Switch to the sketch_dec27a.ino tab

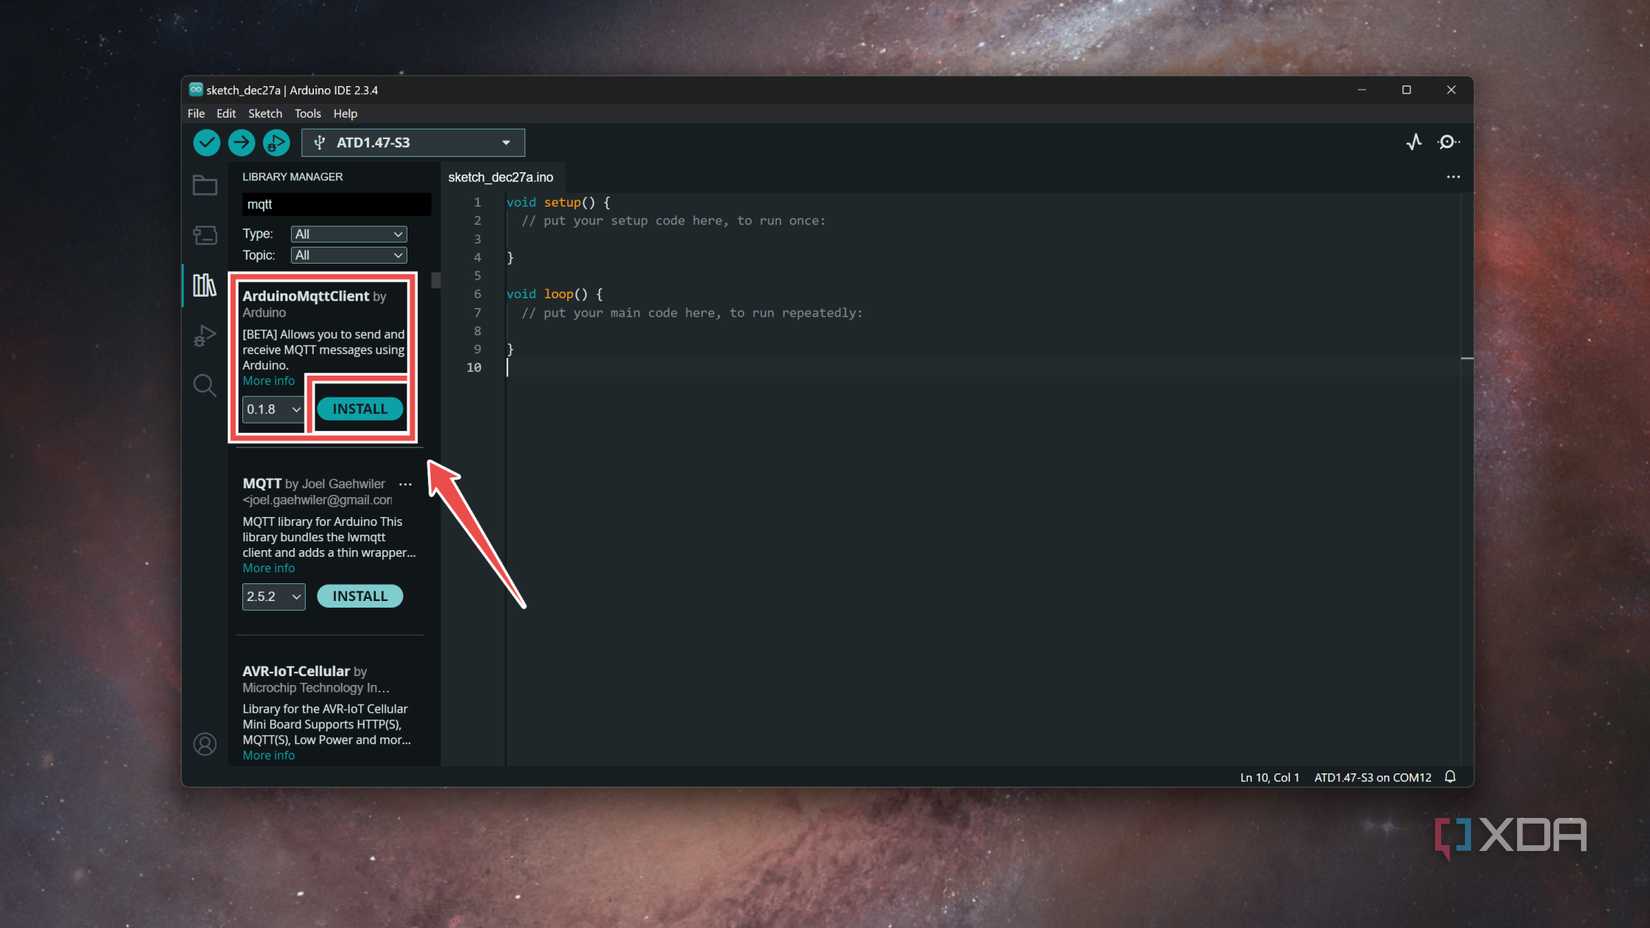(500, 177)
